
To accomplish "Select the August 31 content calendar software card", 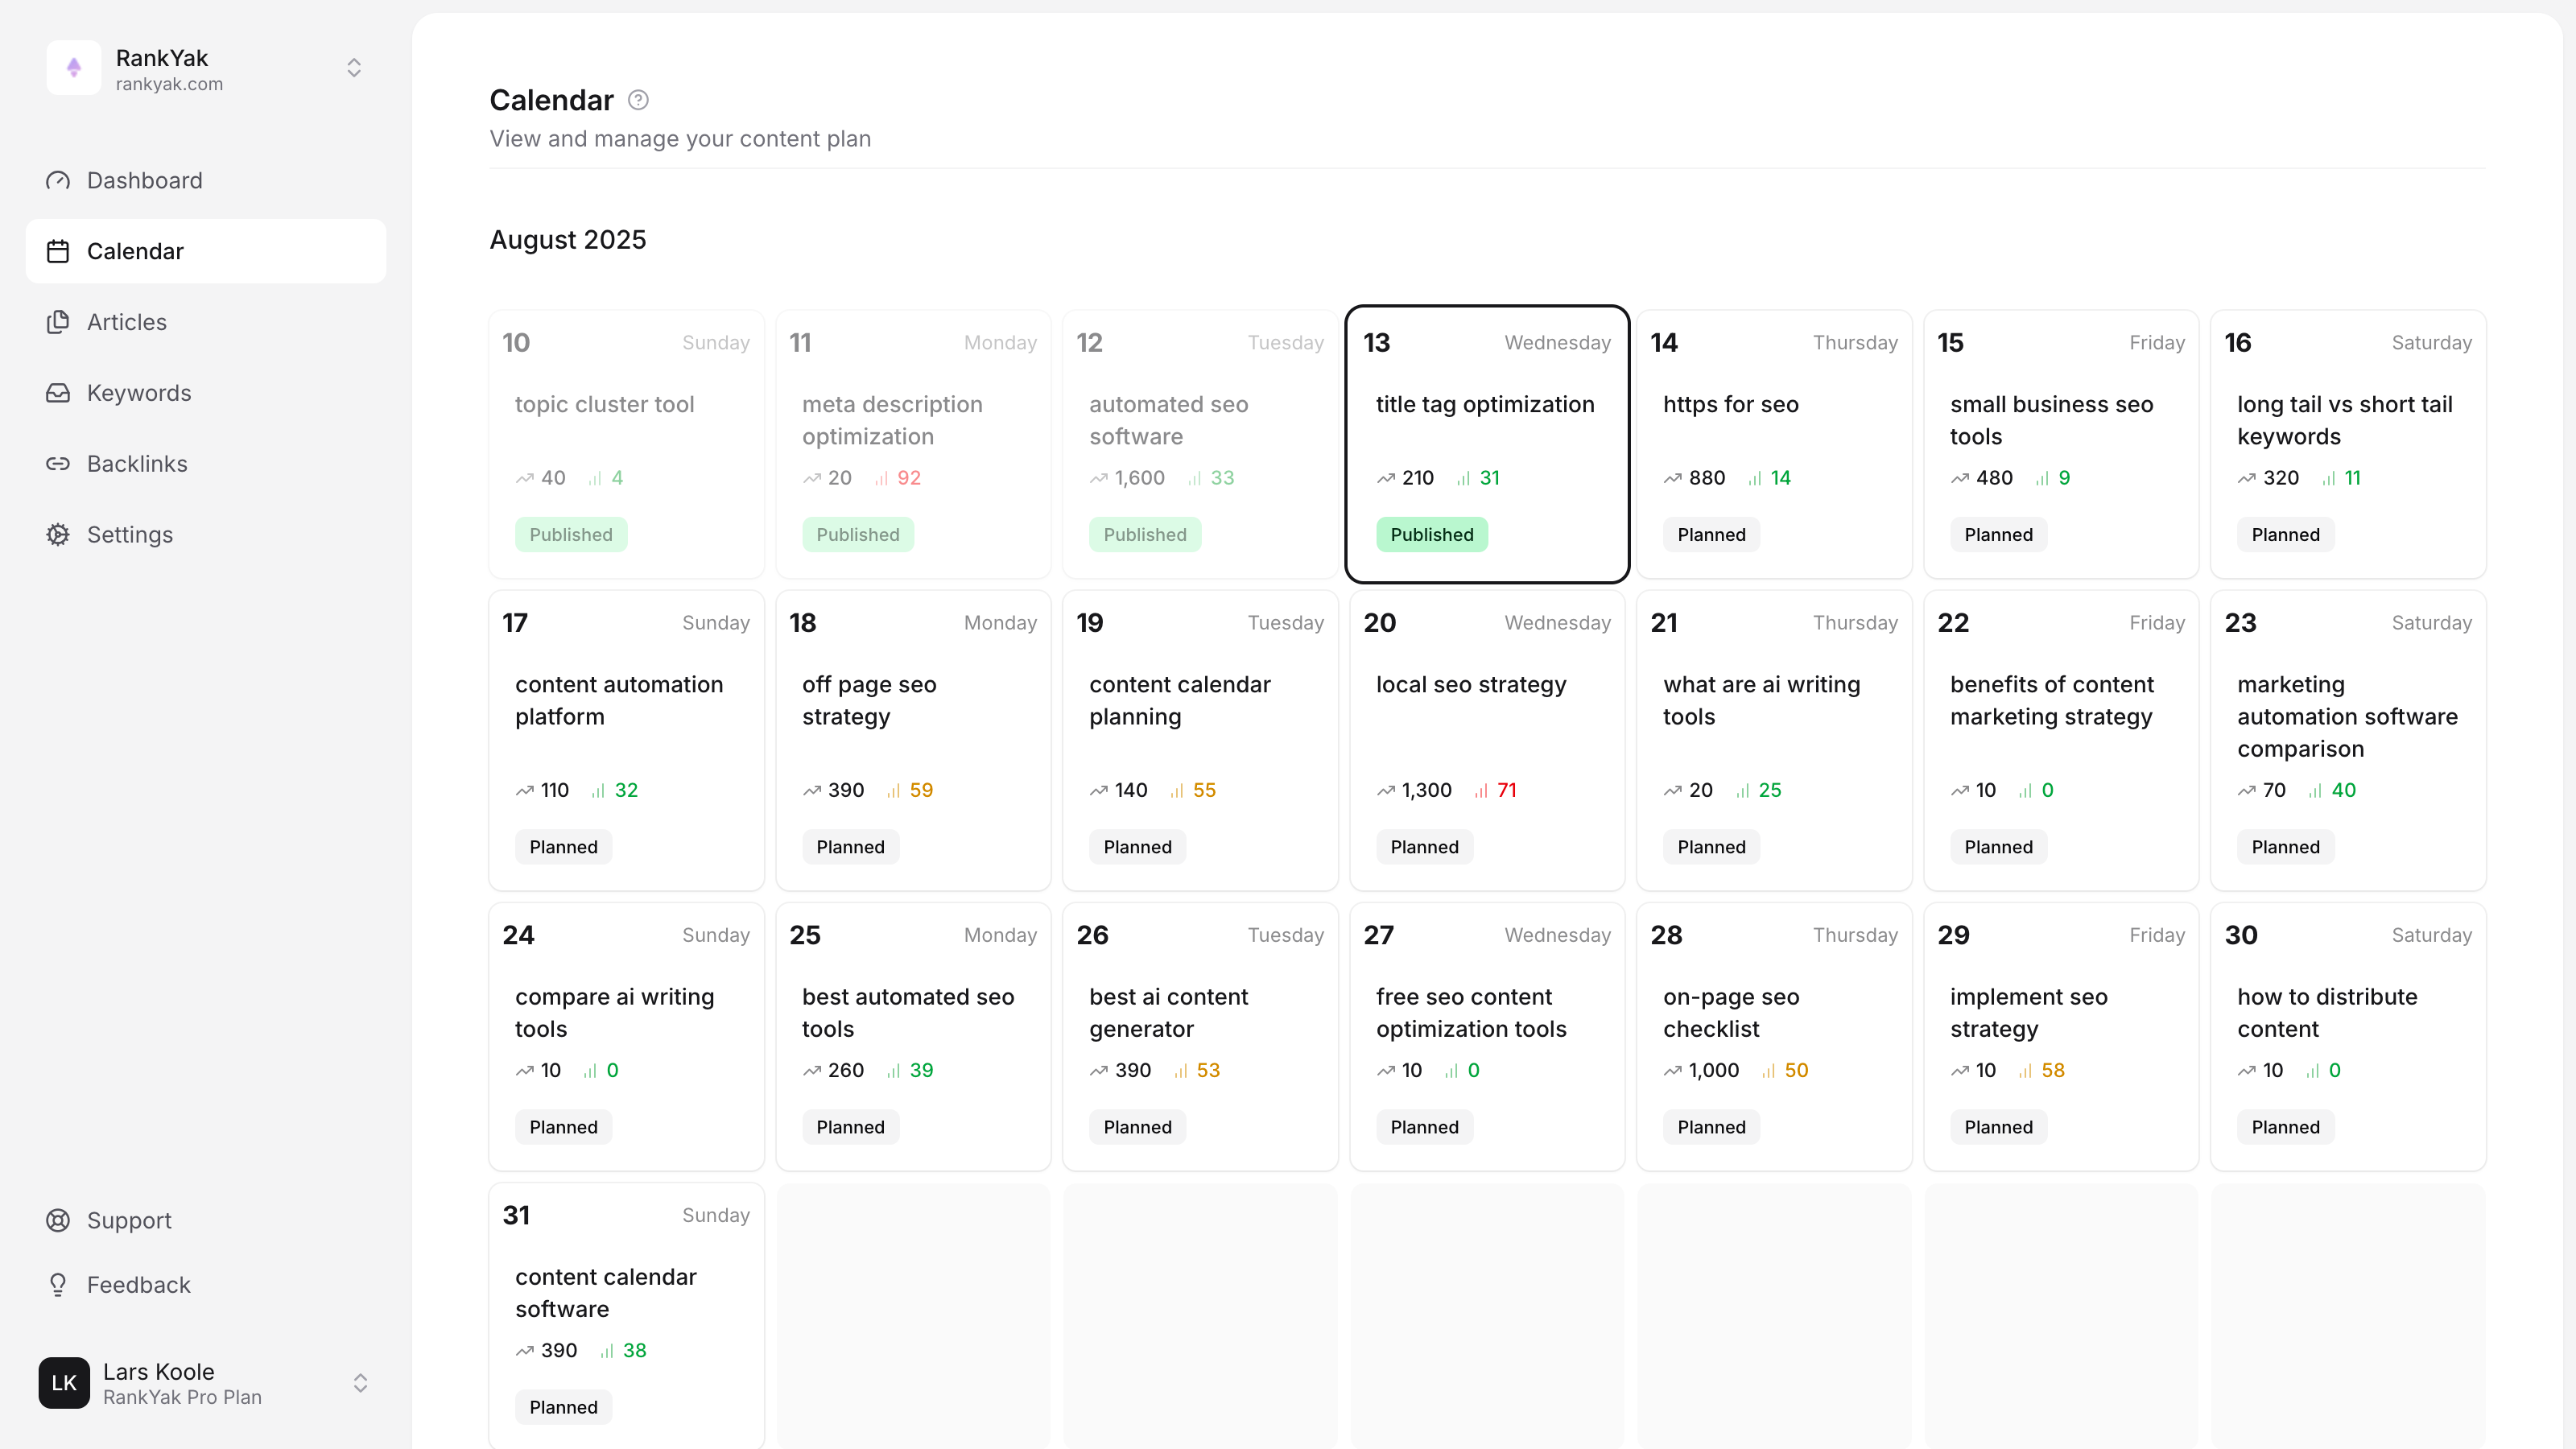I will [606, 1292].
